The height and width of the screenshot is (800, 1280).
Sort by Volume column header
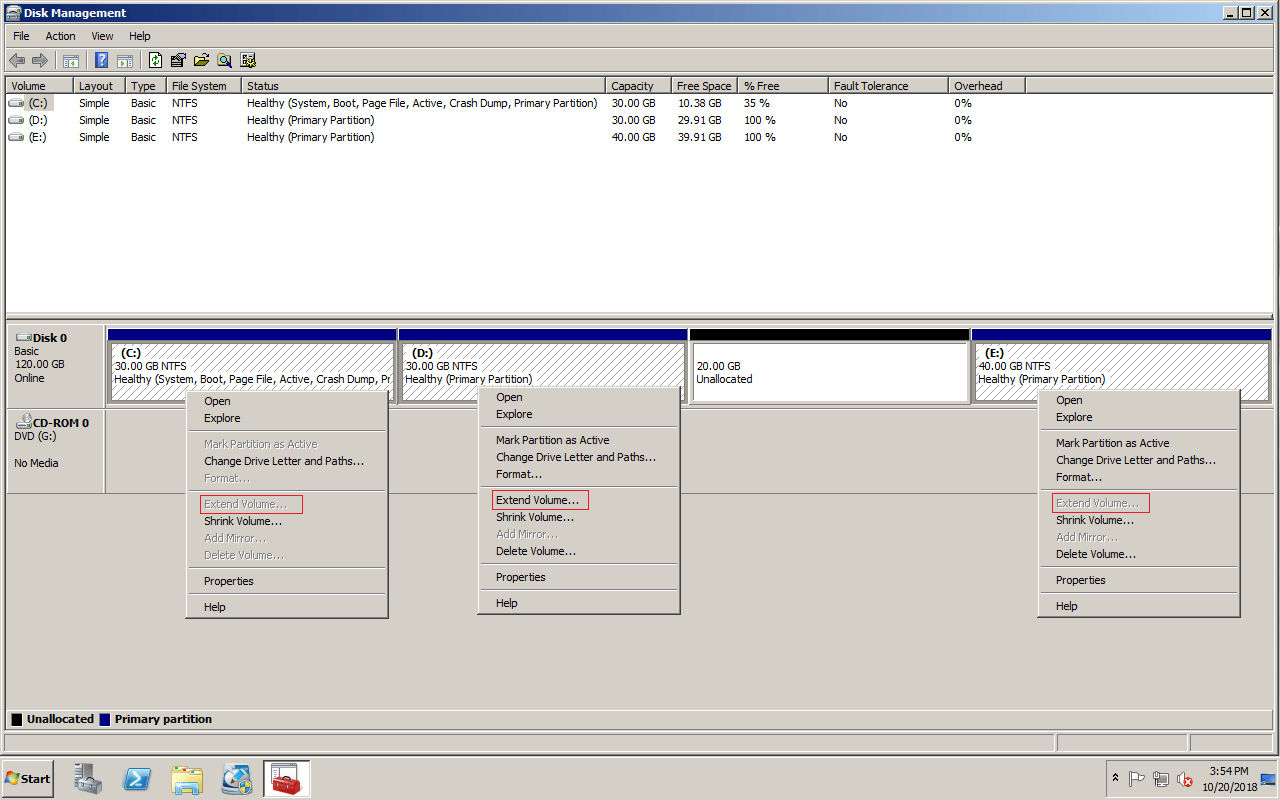point(39,86)
